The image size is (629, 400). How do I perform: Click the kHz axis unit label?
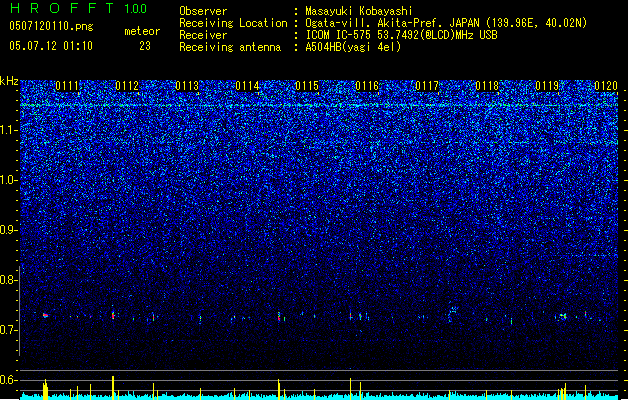9,81
